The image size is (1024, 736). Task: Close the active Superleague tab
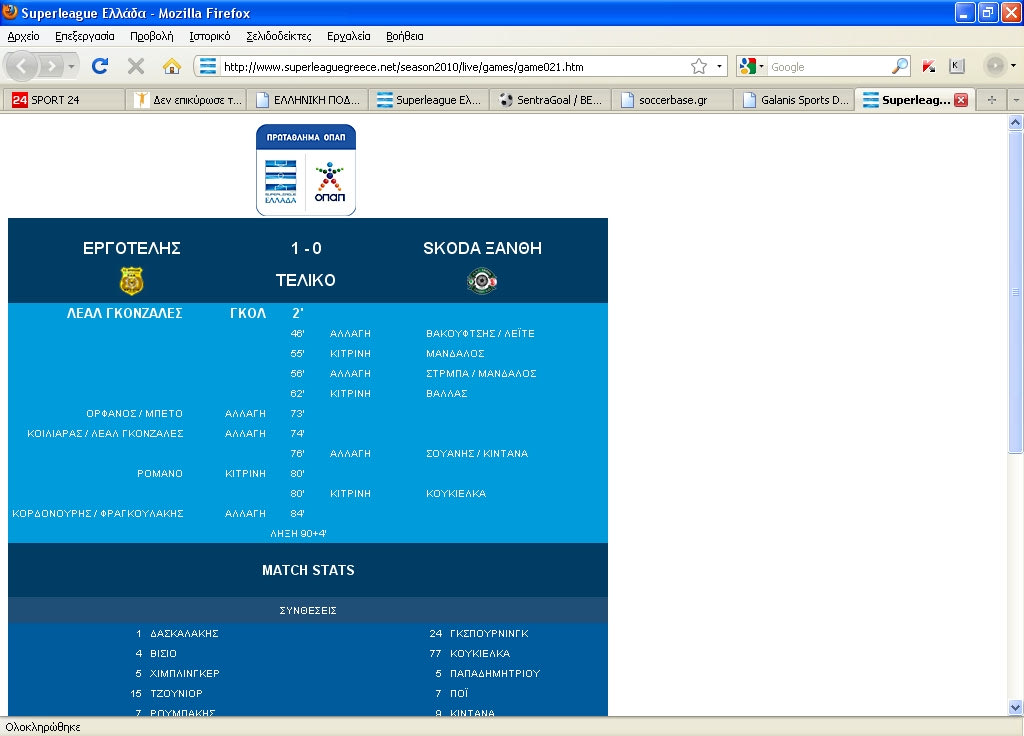[x=961, y=100]
